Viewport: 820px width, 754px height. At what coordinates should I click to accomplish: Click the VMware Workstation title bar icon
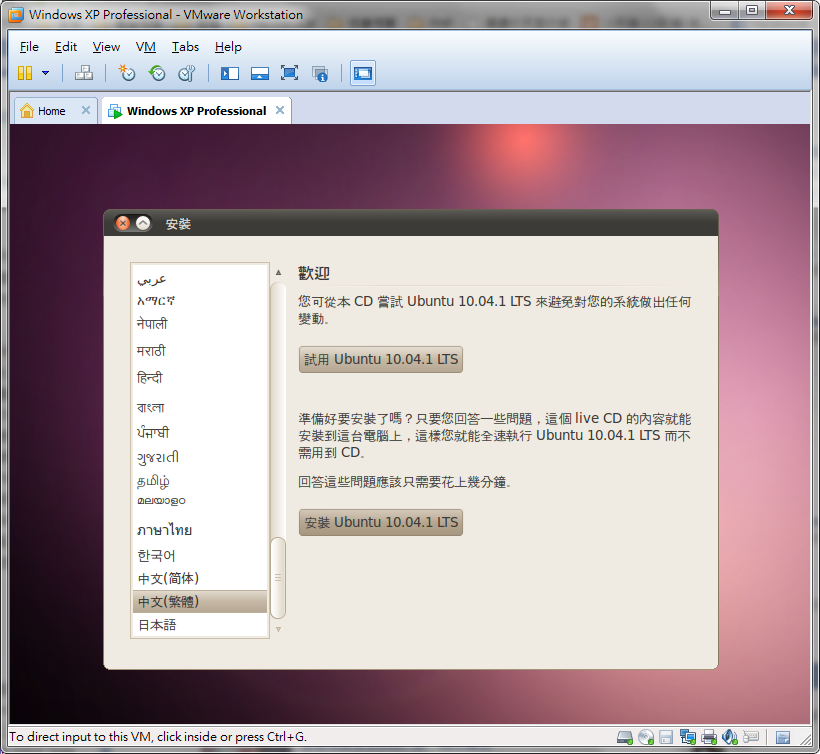click(16, 14)
